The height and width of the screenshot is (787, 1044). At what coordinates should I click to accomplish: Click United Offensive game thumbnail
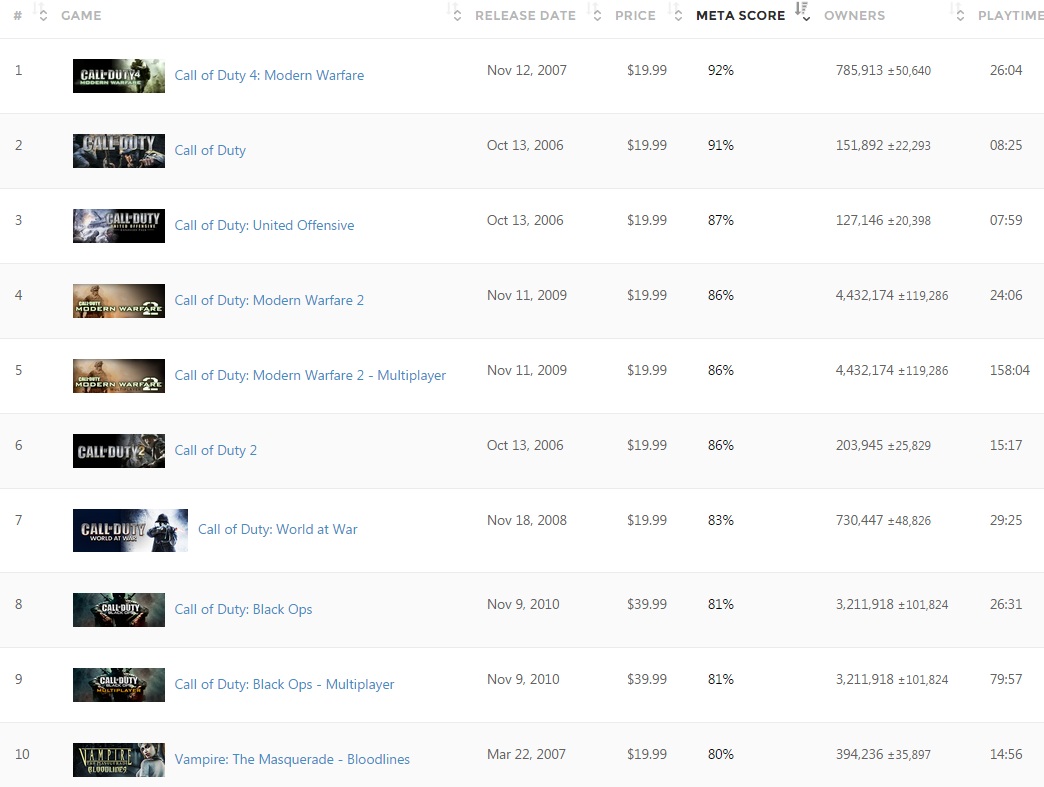pos(119,226)
